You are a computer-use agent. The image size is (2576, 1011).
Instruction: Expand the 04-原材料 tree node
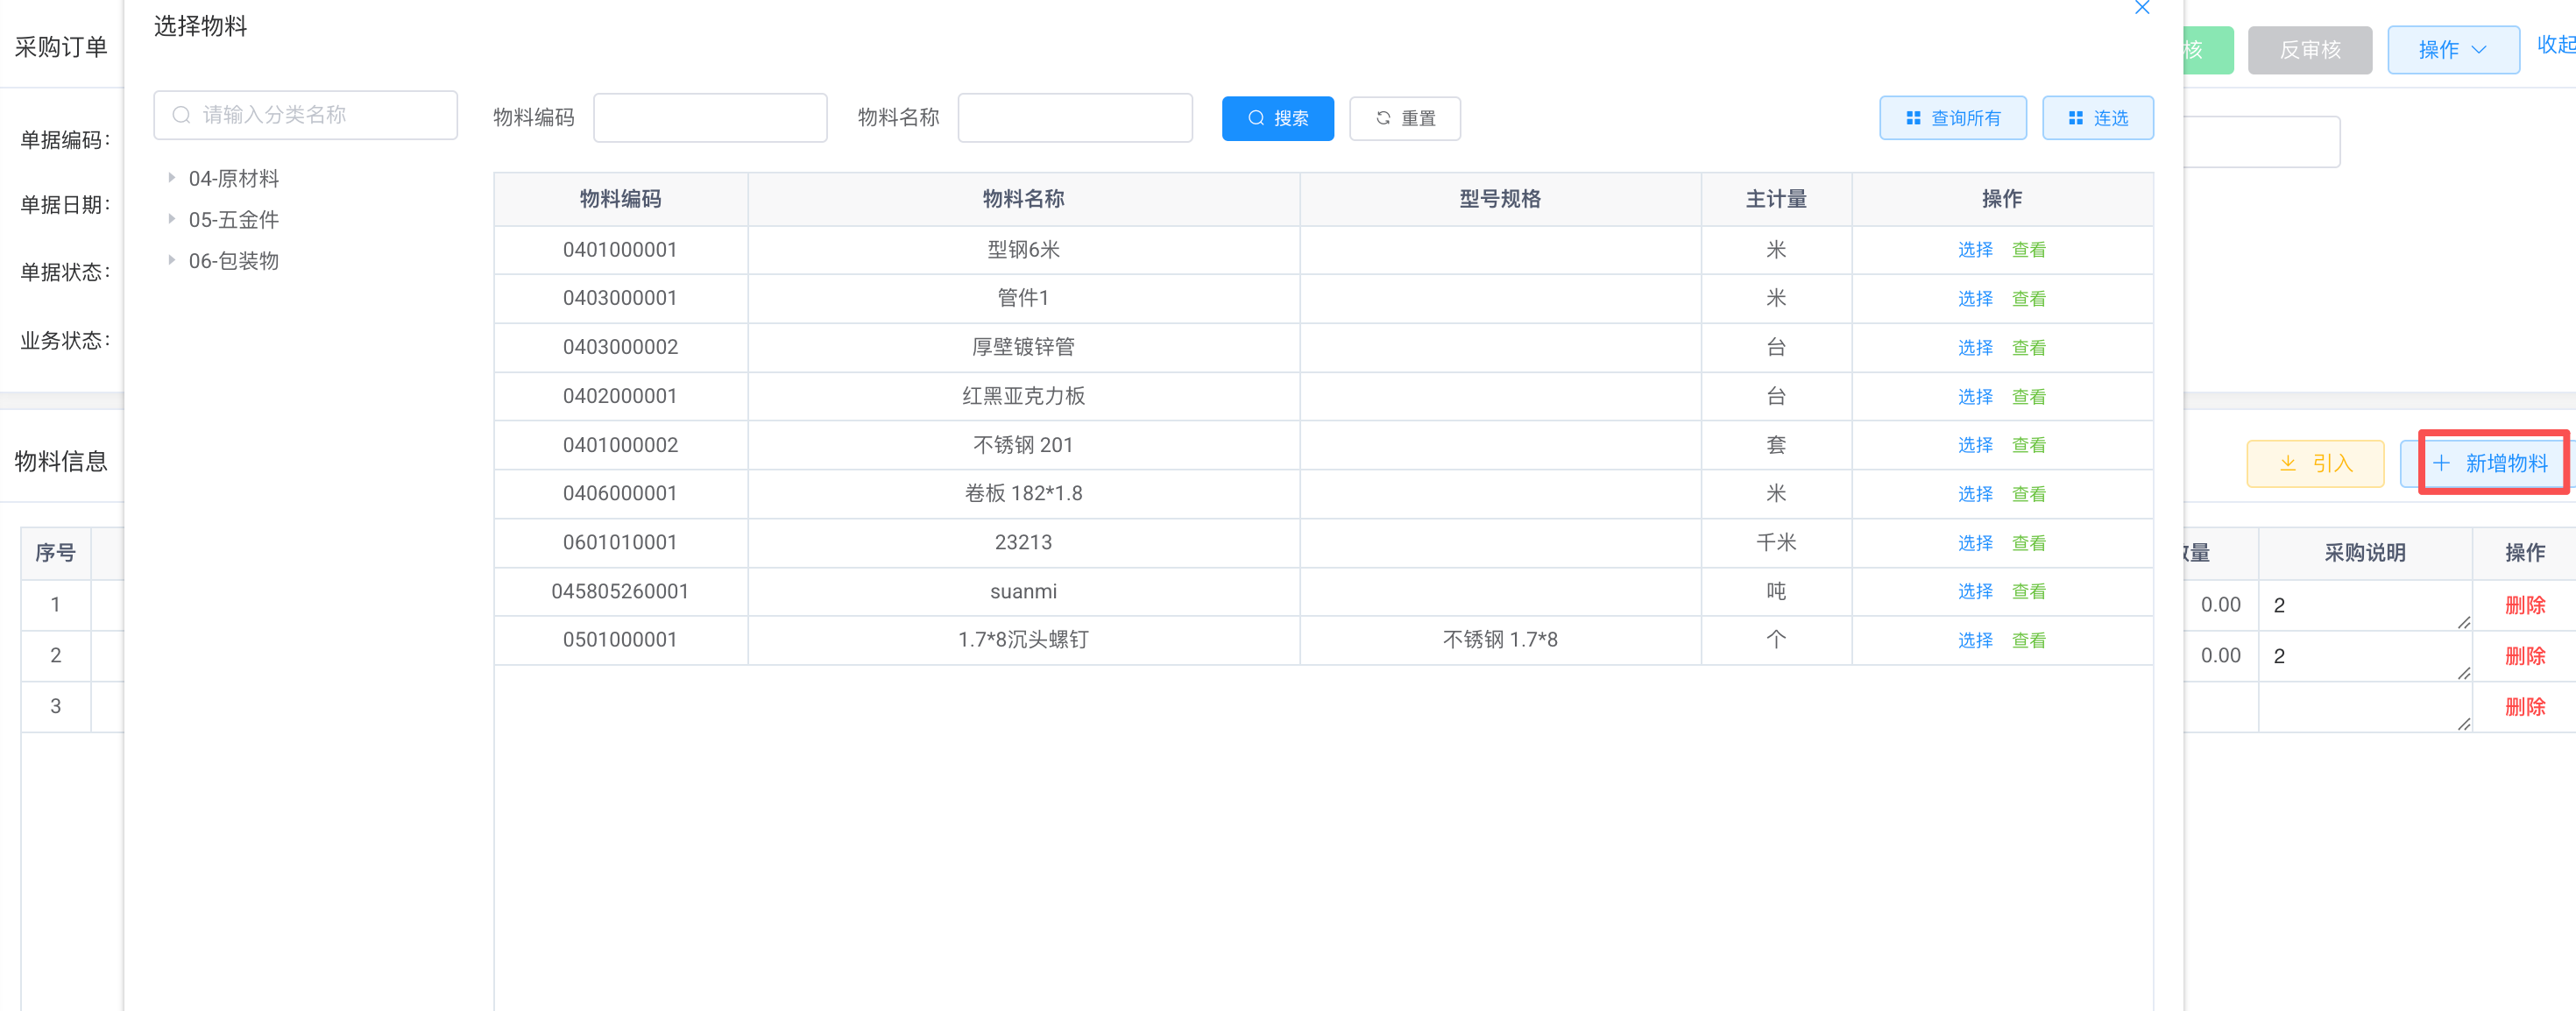tap(172, 178)
